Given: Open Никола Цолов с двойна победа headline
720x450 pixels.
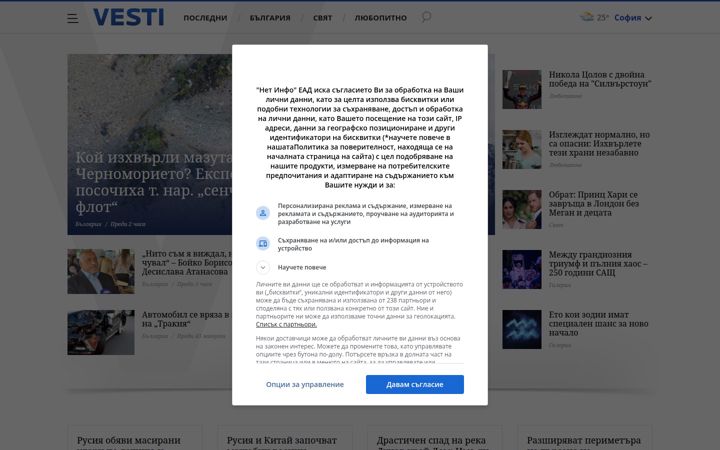Looking at the screenshot, I should [x=600, y=79].
